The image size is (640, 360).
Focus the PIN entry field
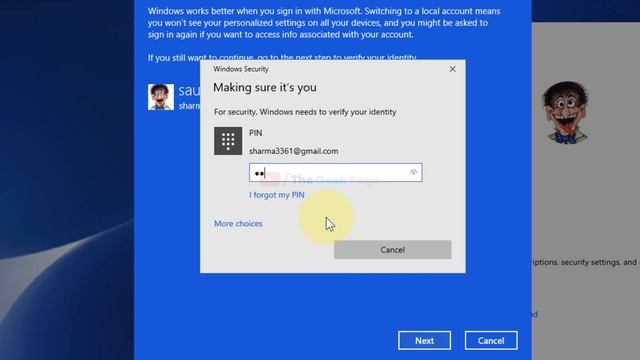tap(336, 173)
